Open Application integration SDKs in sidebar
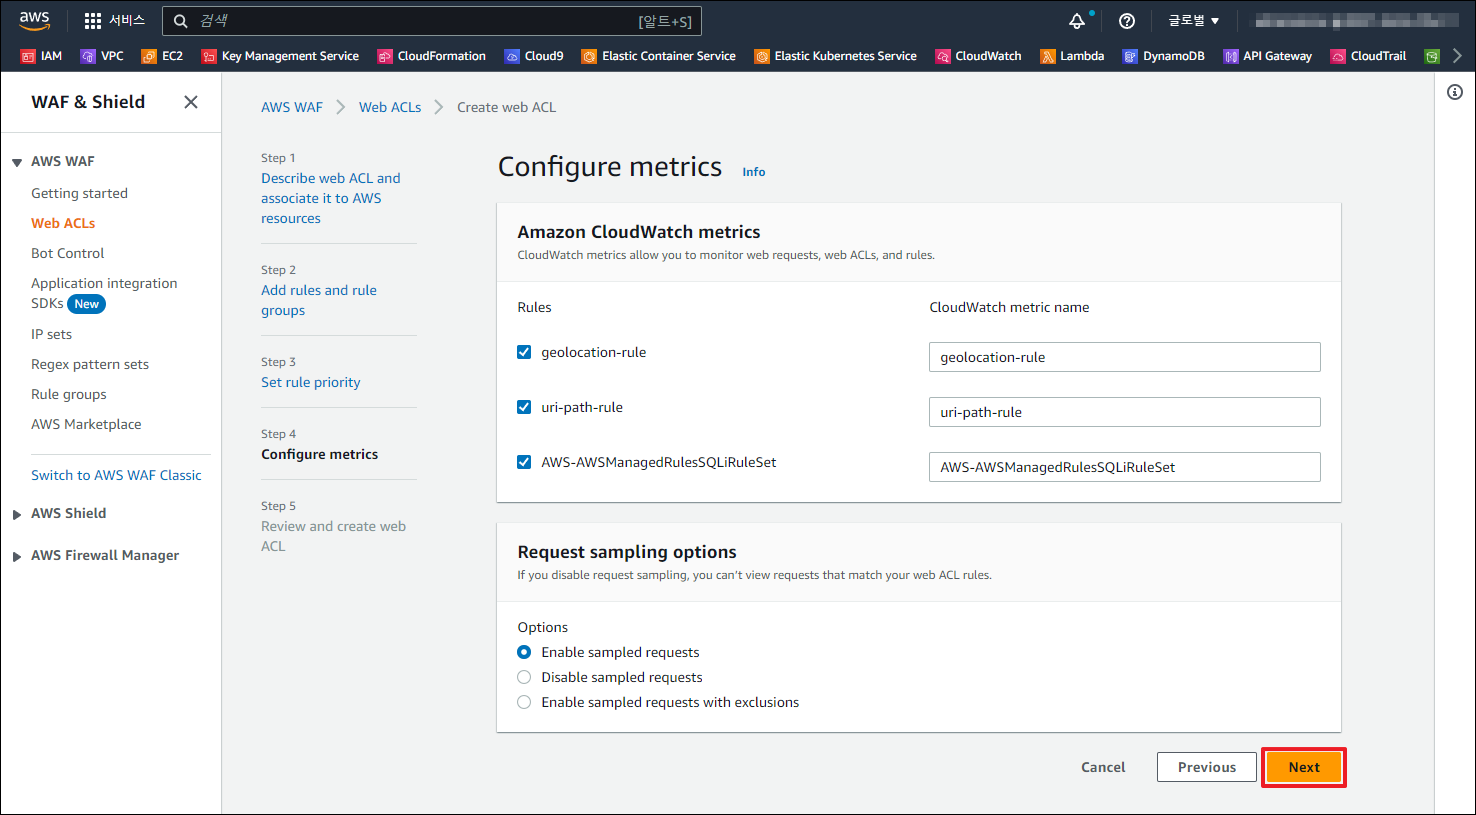Image resolution: width=1476 pixels, height=815 pixels. coord(104,293)
